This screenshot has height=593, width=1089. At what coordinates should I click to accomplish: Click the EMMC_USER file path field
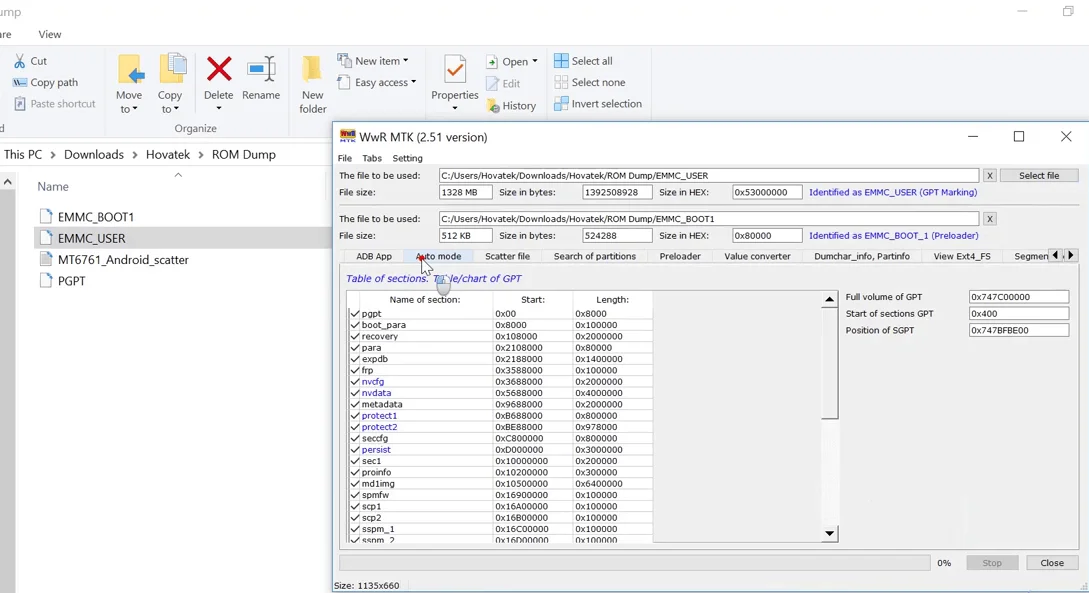pyautogui.click(x=708, y=176)
